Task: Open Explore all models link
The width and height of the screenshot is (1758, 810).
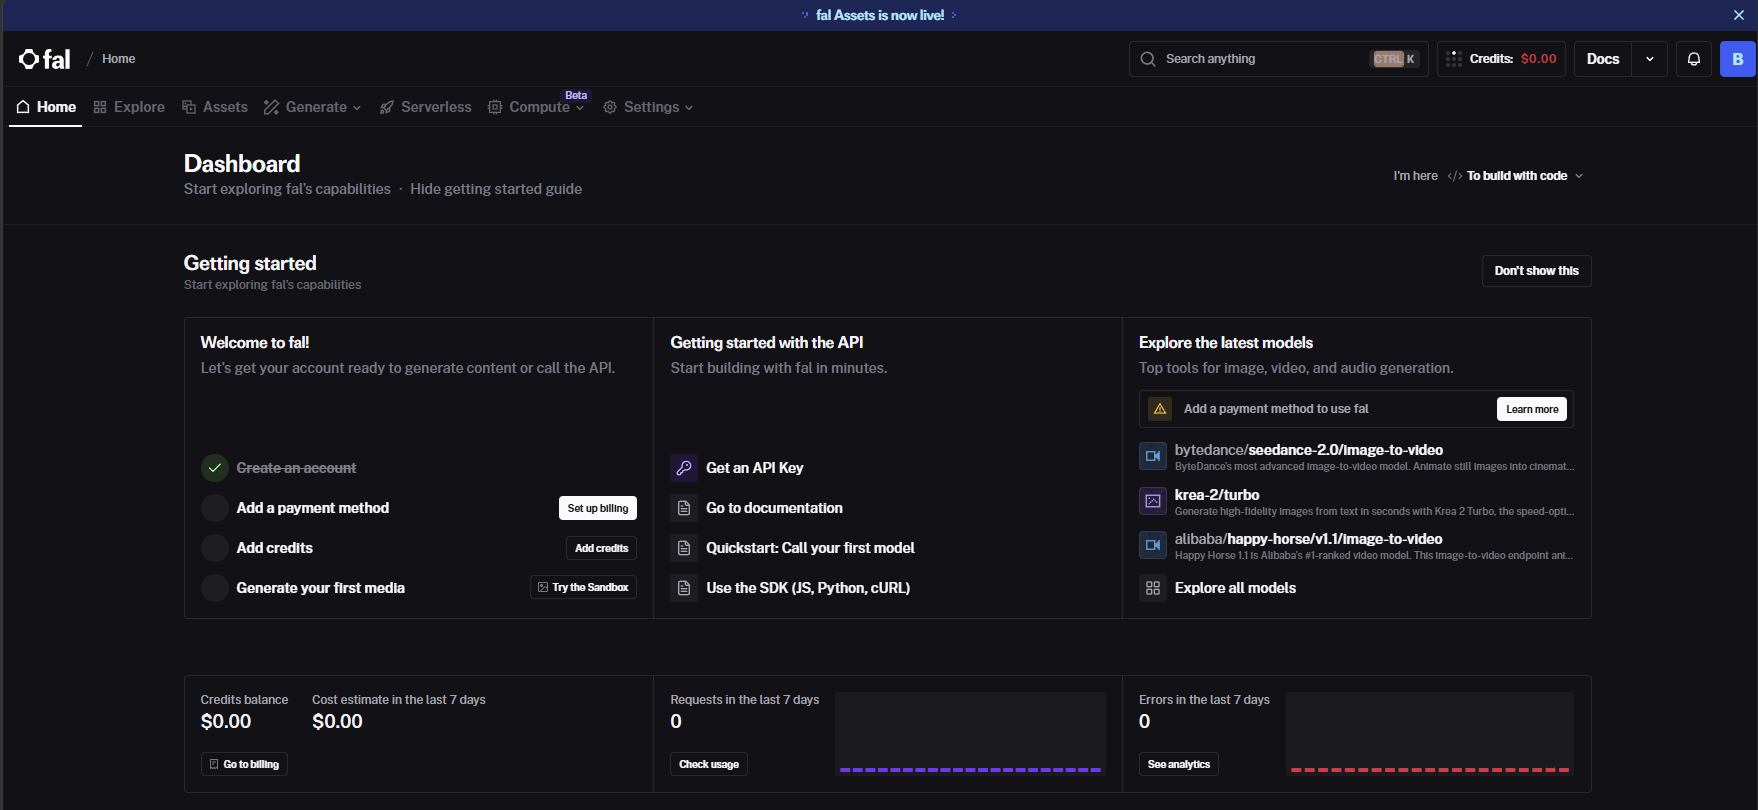Action: pos(1235,588)
